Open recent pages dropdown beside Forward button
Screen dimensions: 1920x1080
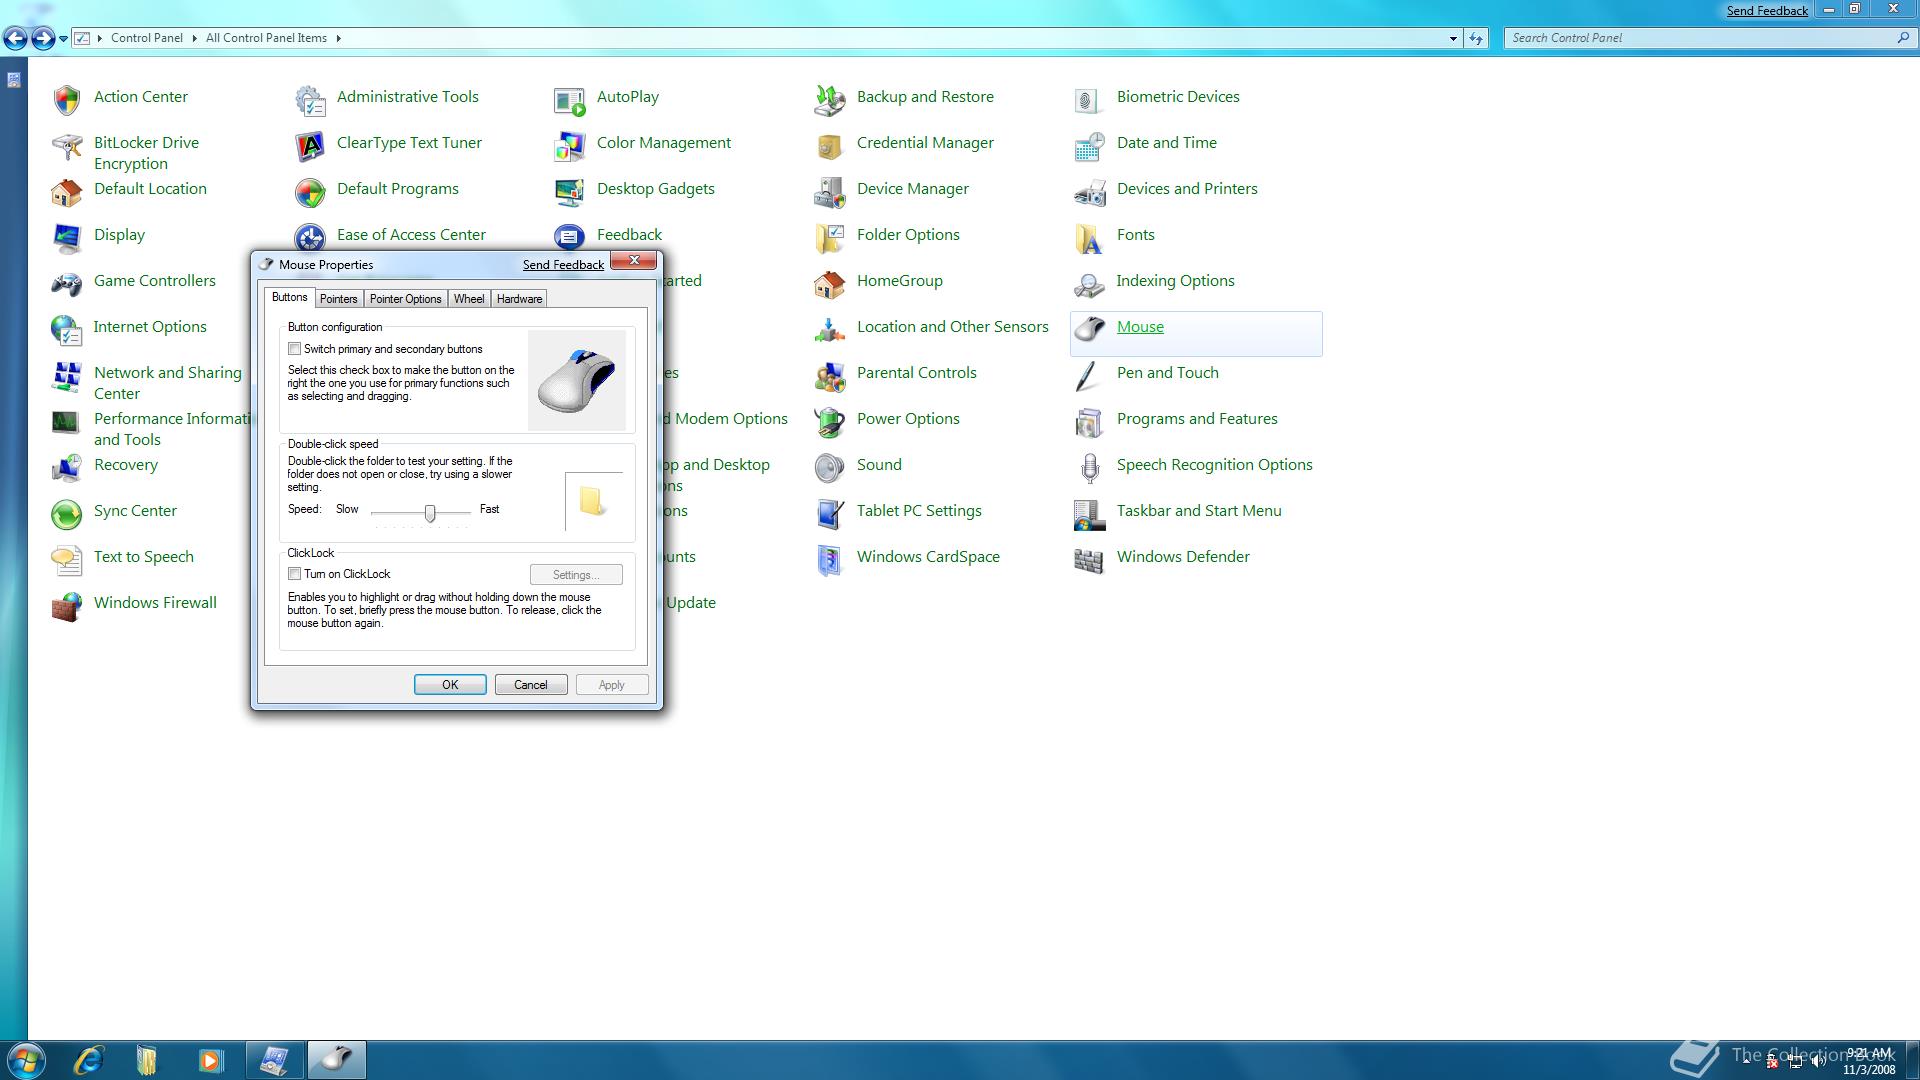(x=64, y=39)
